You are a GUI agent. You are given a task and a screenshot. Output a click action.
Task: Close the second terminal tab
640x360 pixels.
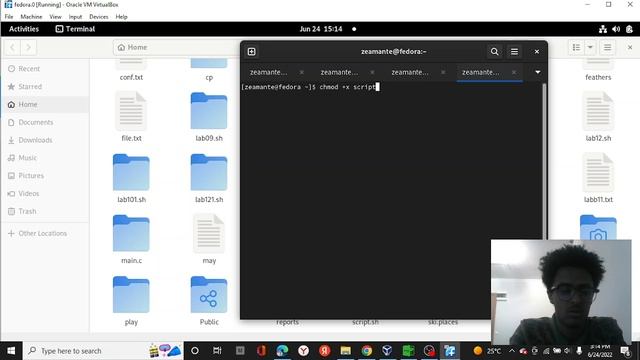coord(372,72)
